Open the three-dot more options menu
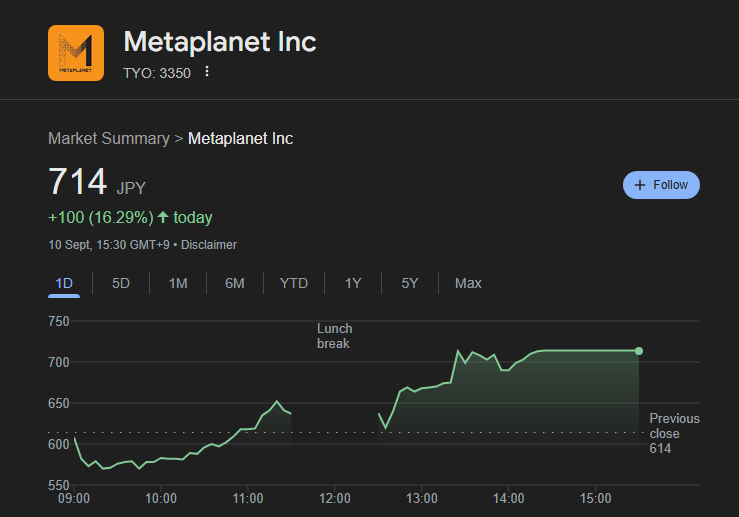The height and width of the screenshot is (517, 739). [x=207, y=72]
